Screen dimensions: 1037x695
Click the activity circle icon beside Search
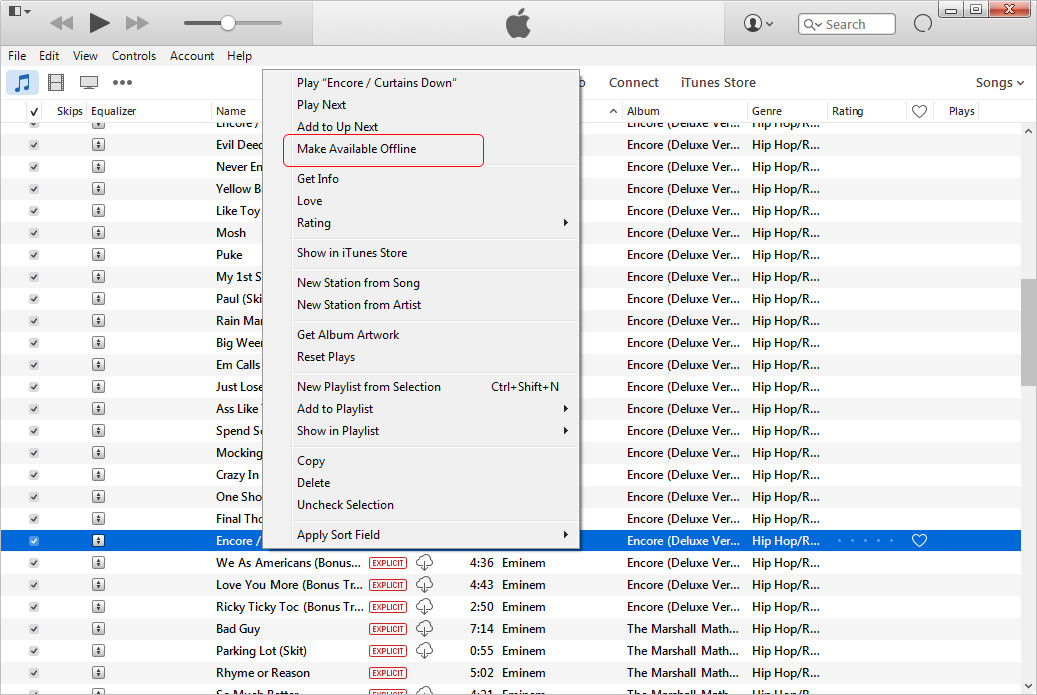click(923, 23)
